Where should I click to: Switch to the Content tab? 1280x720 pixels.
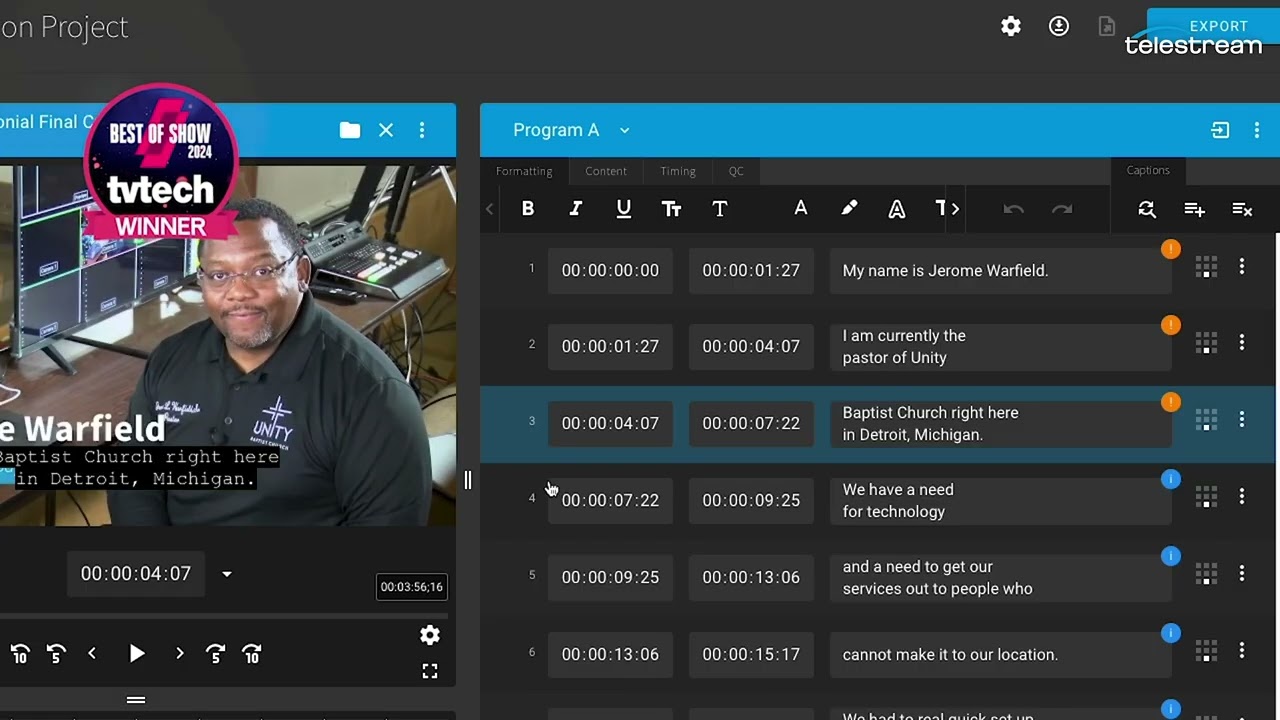click(606, 171)
